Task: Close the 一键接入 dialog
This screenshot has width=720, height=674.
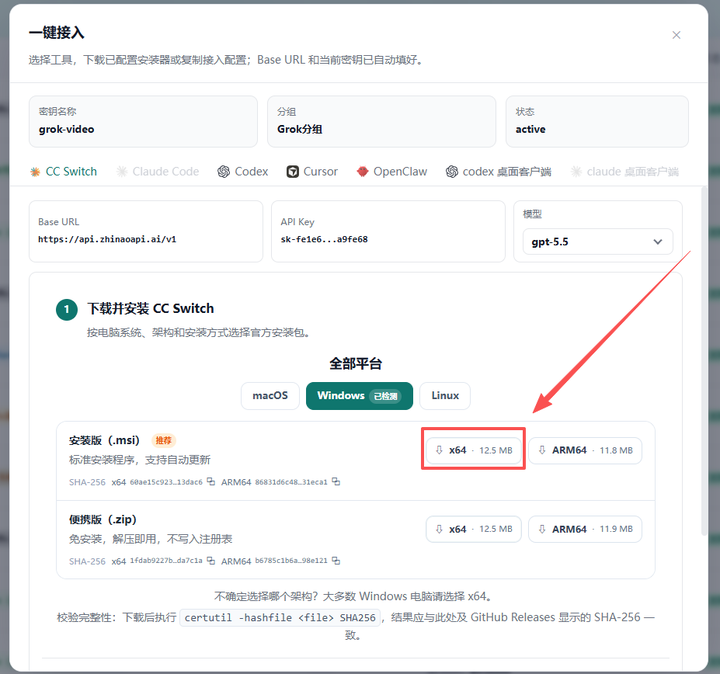Action: [676, 35]
